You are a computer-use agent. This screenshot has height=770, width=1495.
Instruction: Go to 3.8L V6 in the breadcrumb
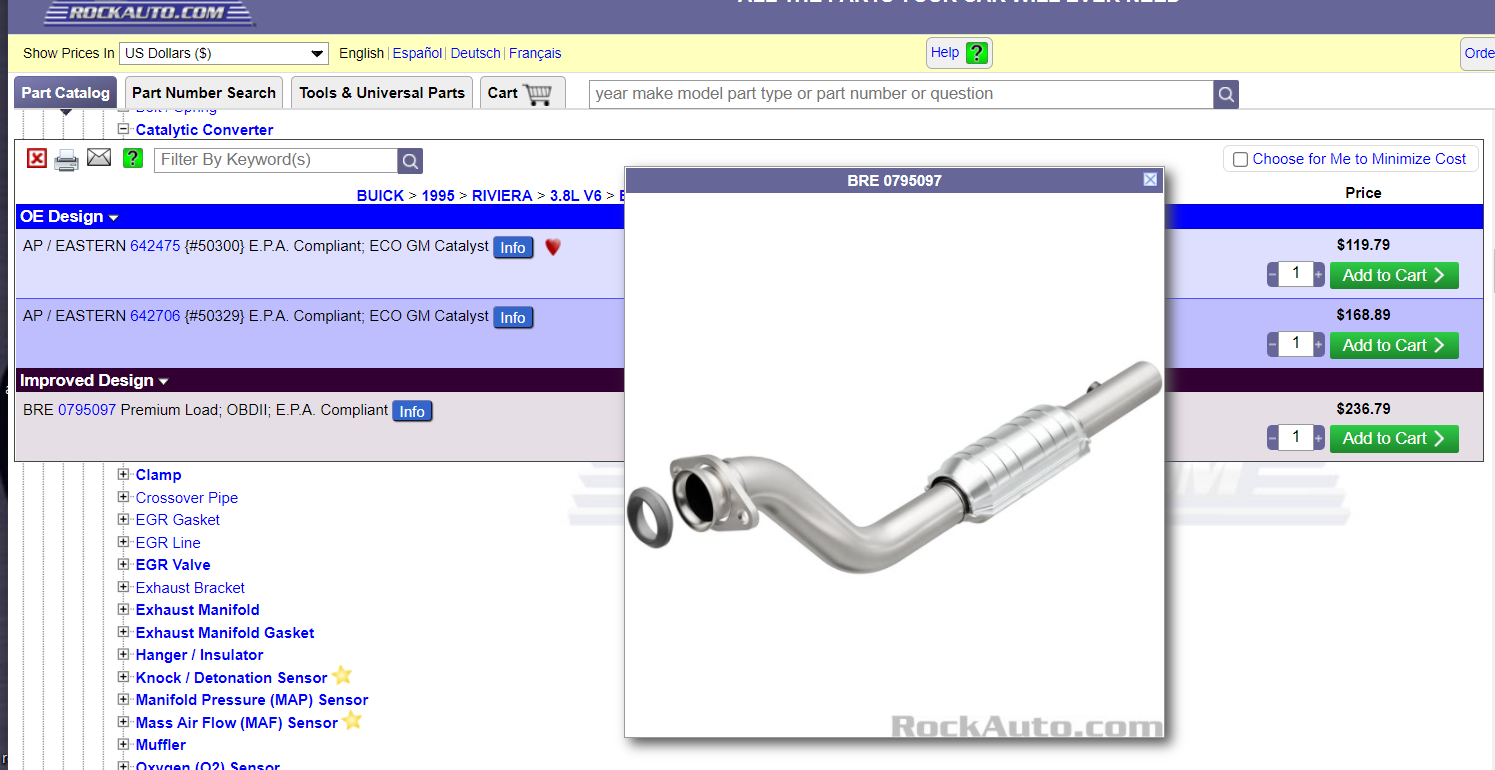[x=576, y=196]
